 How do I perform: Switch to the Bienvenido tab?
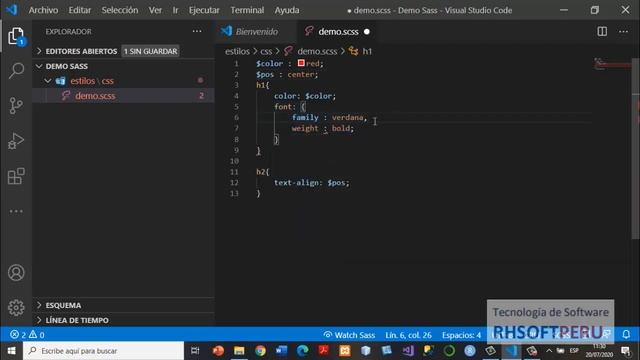256,31
